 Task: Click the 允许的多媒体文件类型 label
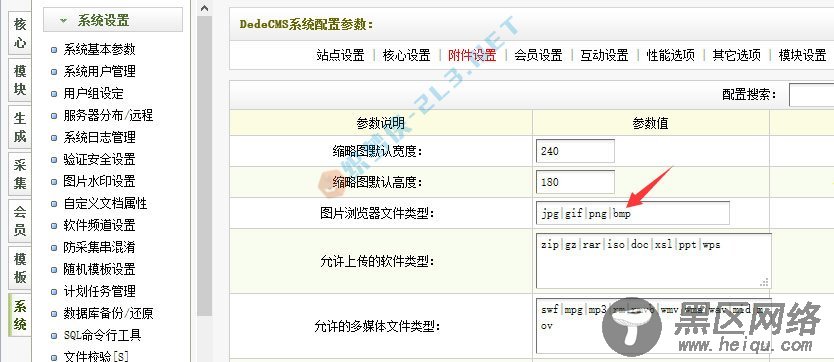pos(377,326)
